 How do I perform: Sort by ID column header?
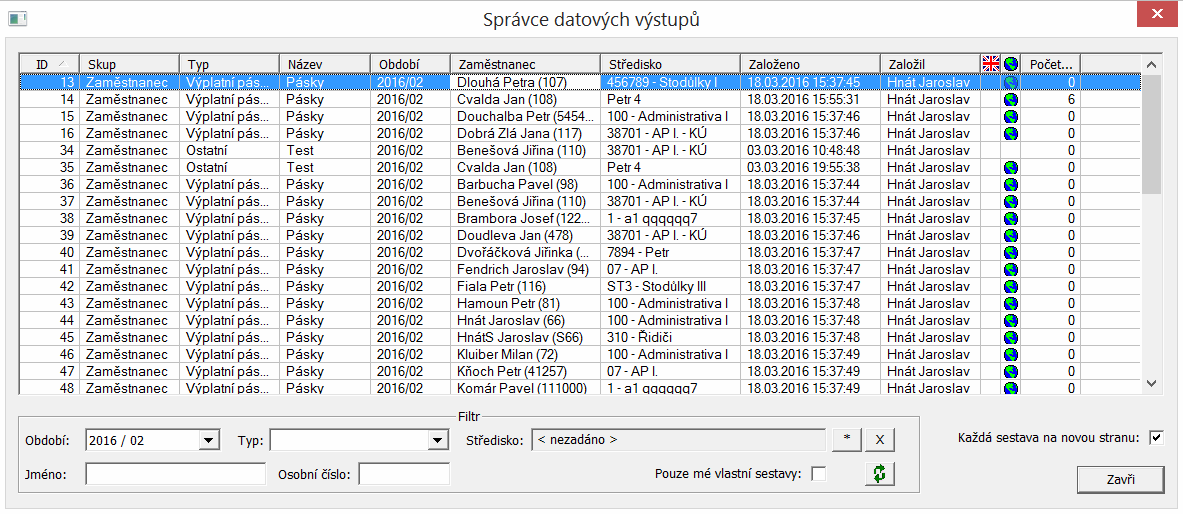(49, 64)
